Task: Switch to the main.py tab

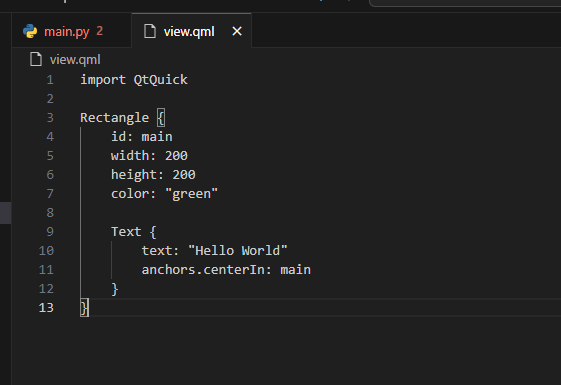Action: (72, 31)
